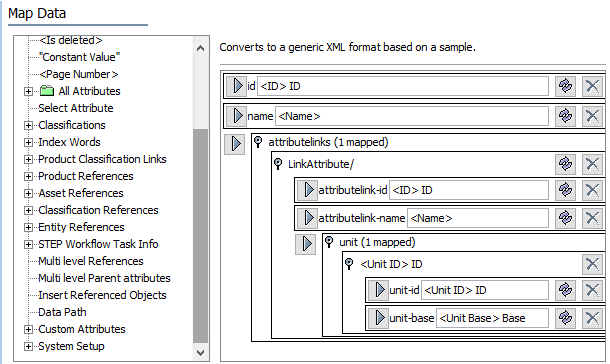Toggle the pin icon beside unit (1 mapped)

click(329, 242)
